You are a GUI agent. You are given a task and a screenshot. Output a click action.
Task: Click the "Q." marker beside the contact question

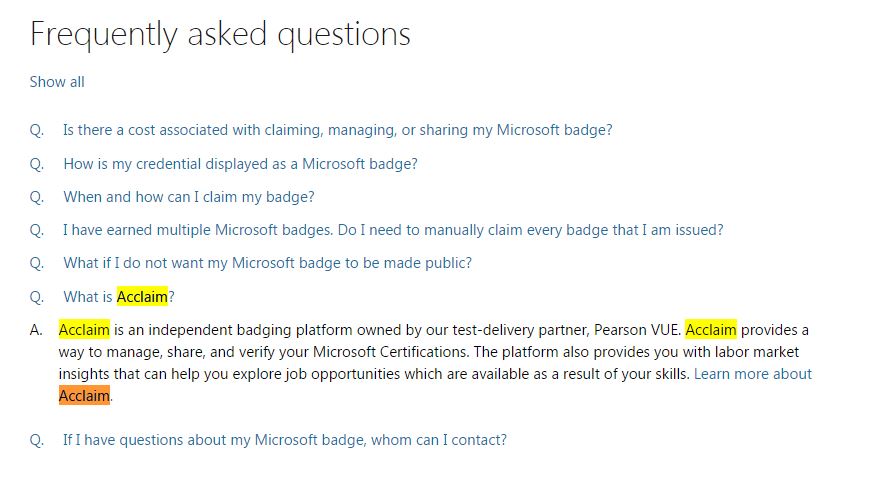[37, 439]
